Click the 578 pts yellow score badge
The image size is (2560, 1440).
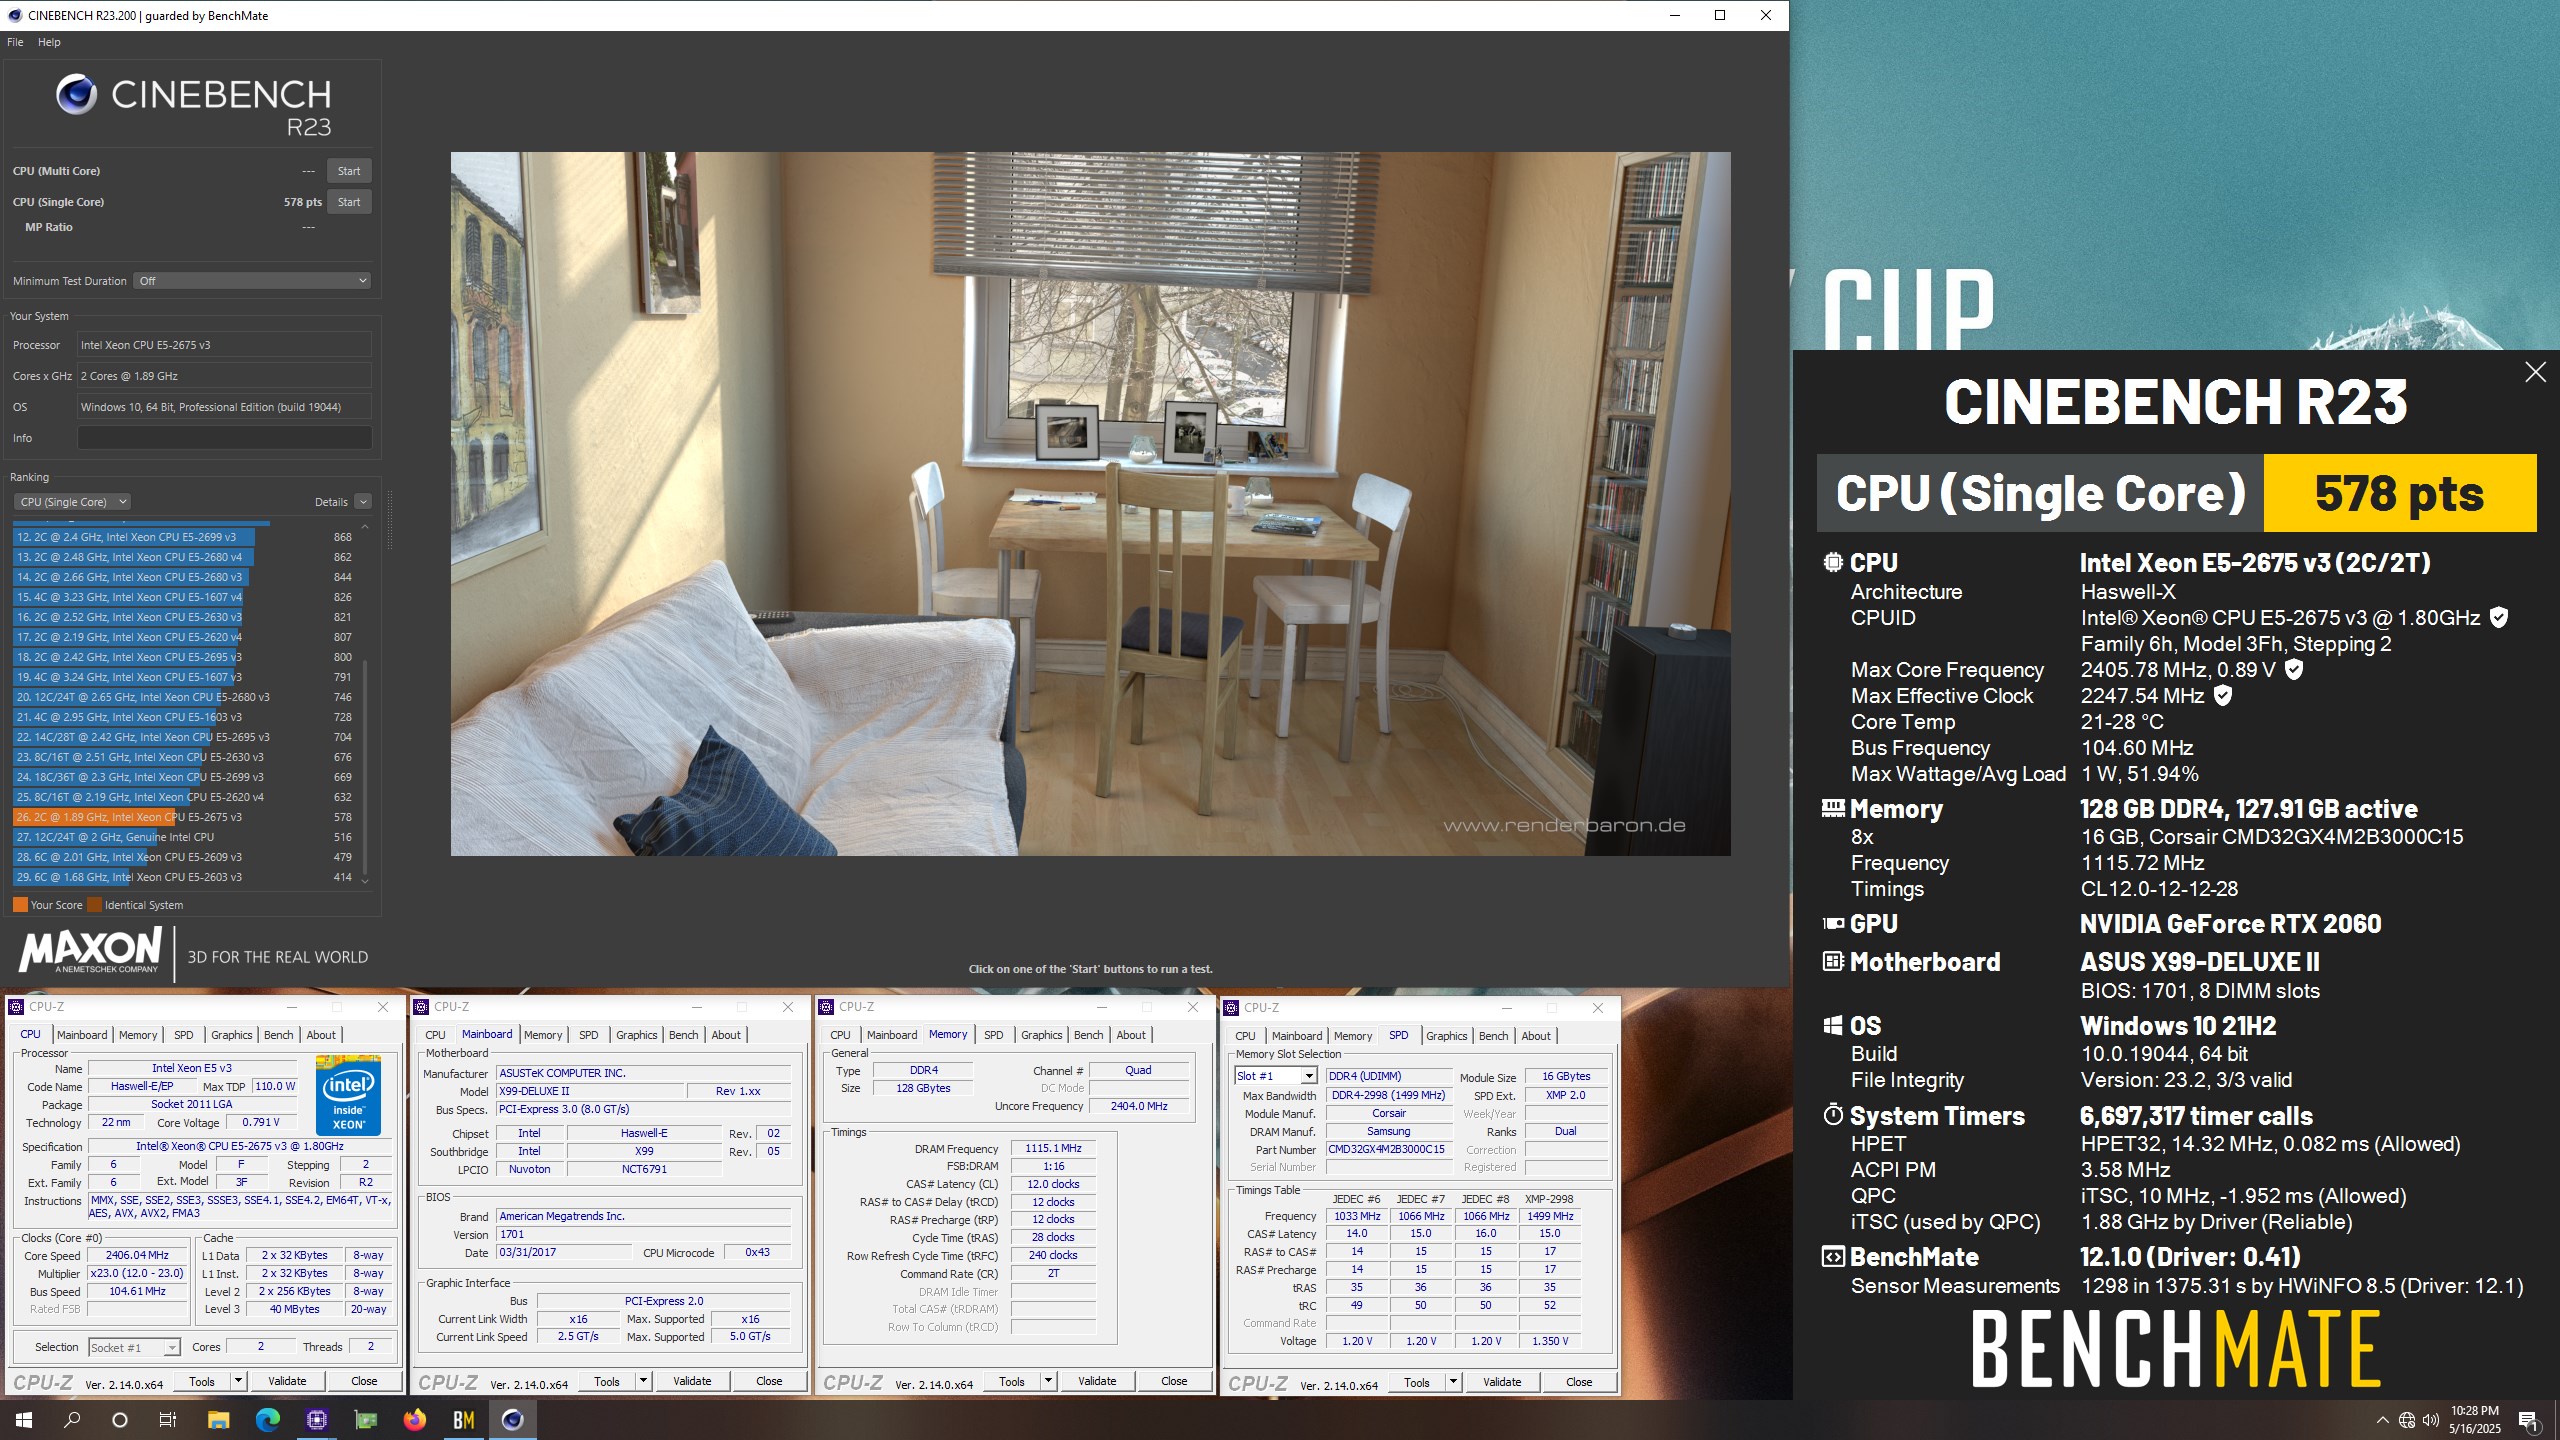click(x=2399, y=493)
